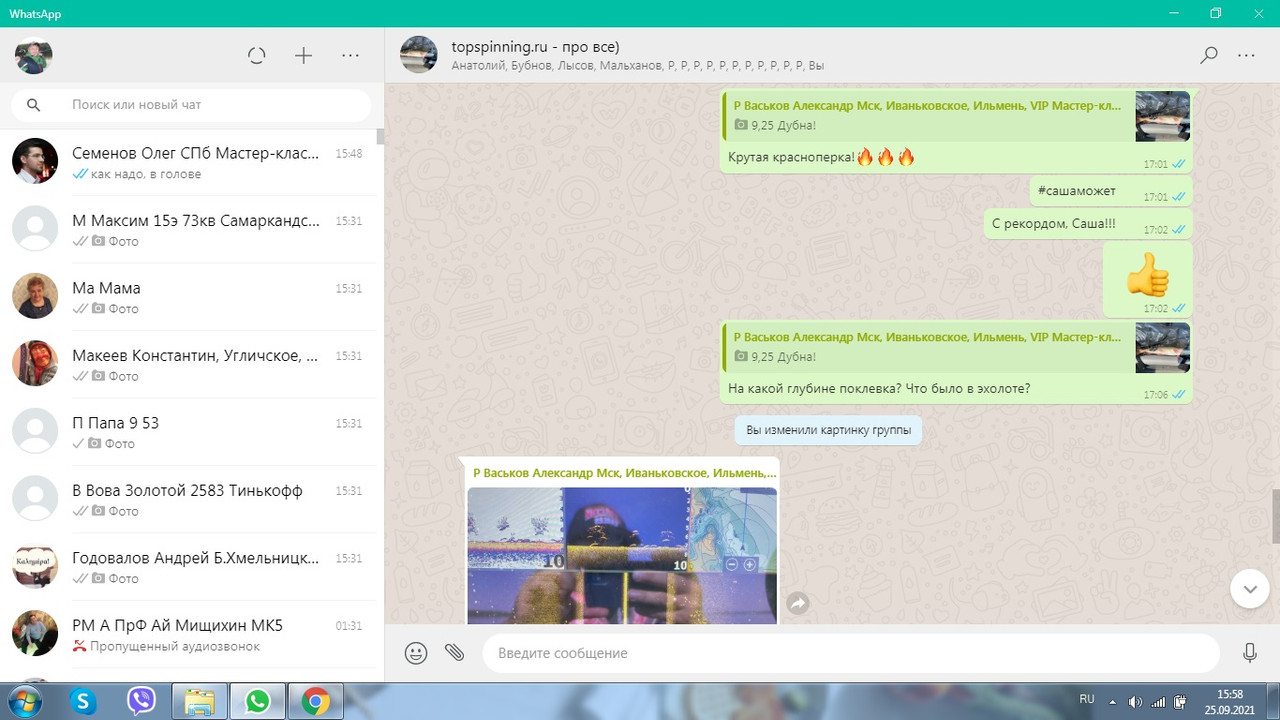Open the chat list menu (three dots)
This screenshot has height=720, width=1280.
[350, 56]
